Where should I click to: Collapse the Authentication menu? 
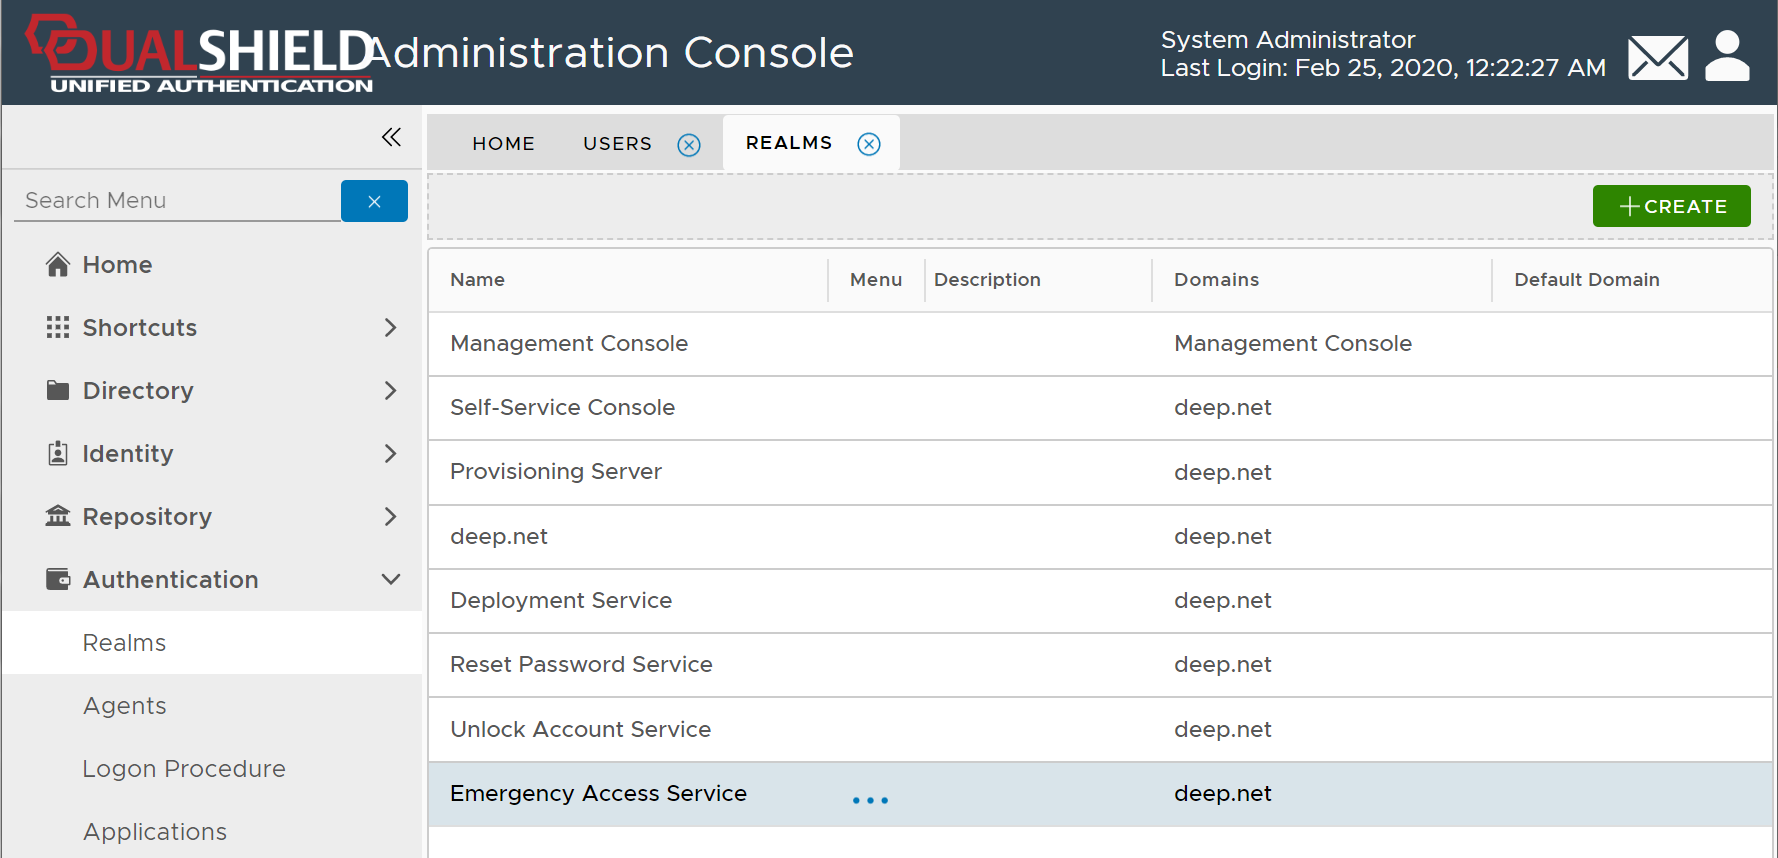pos(390,580)
